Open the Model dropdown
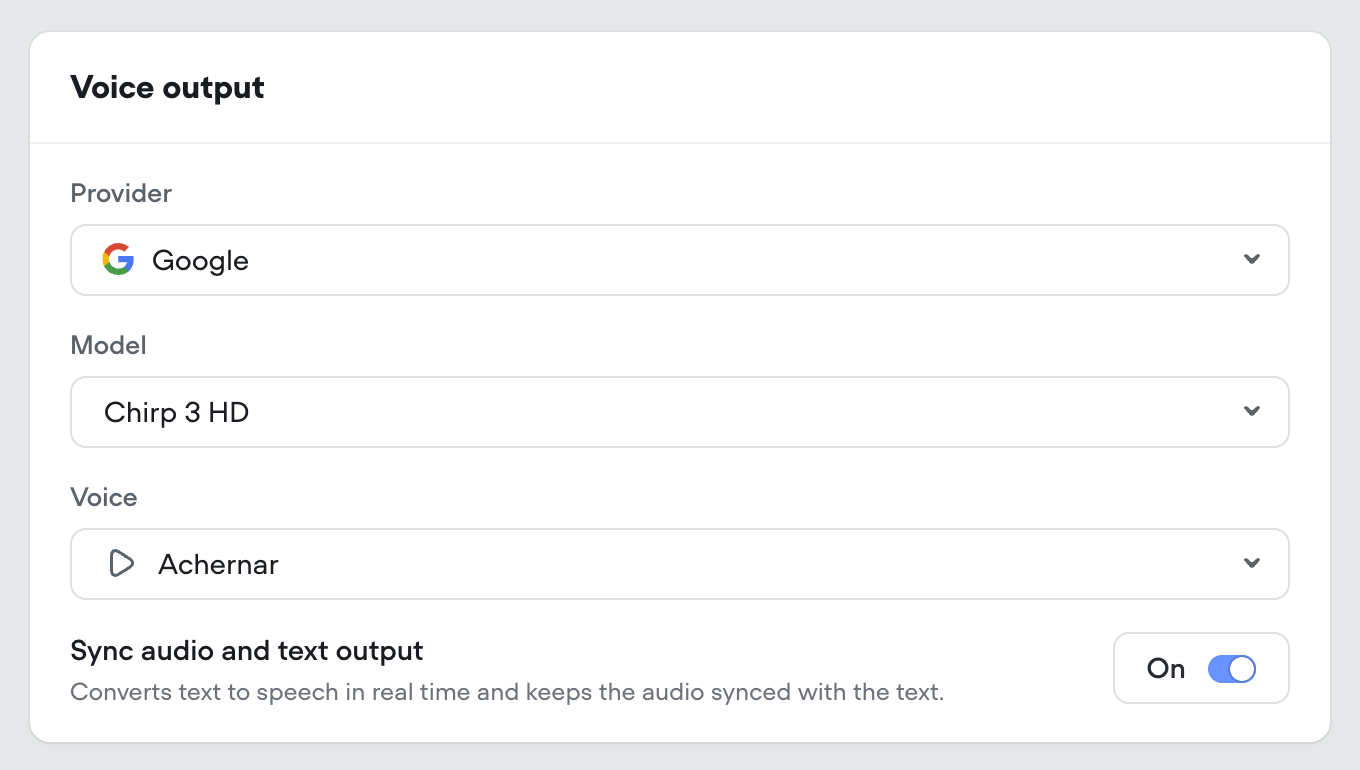Screen dimensions: 1360x770 (x=680, y=412)
